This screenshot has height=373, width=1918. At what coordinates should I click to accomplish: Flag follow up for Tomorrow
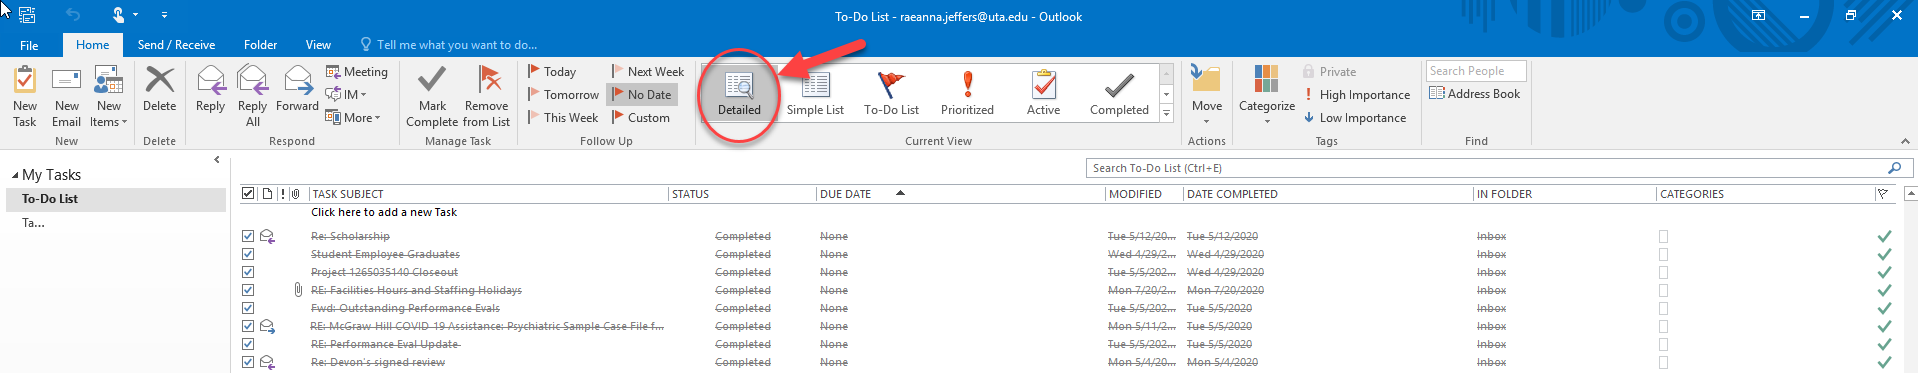(x=563, y=95)
